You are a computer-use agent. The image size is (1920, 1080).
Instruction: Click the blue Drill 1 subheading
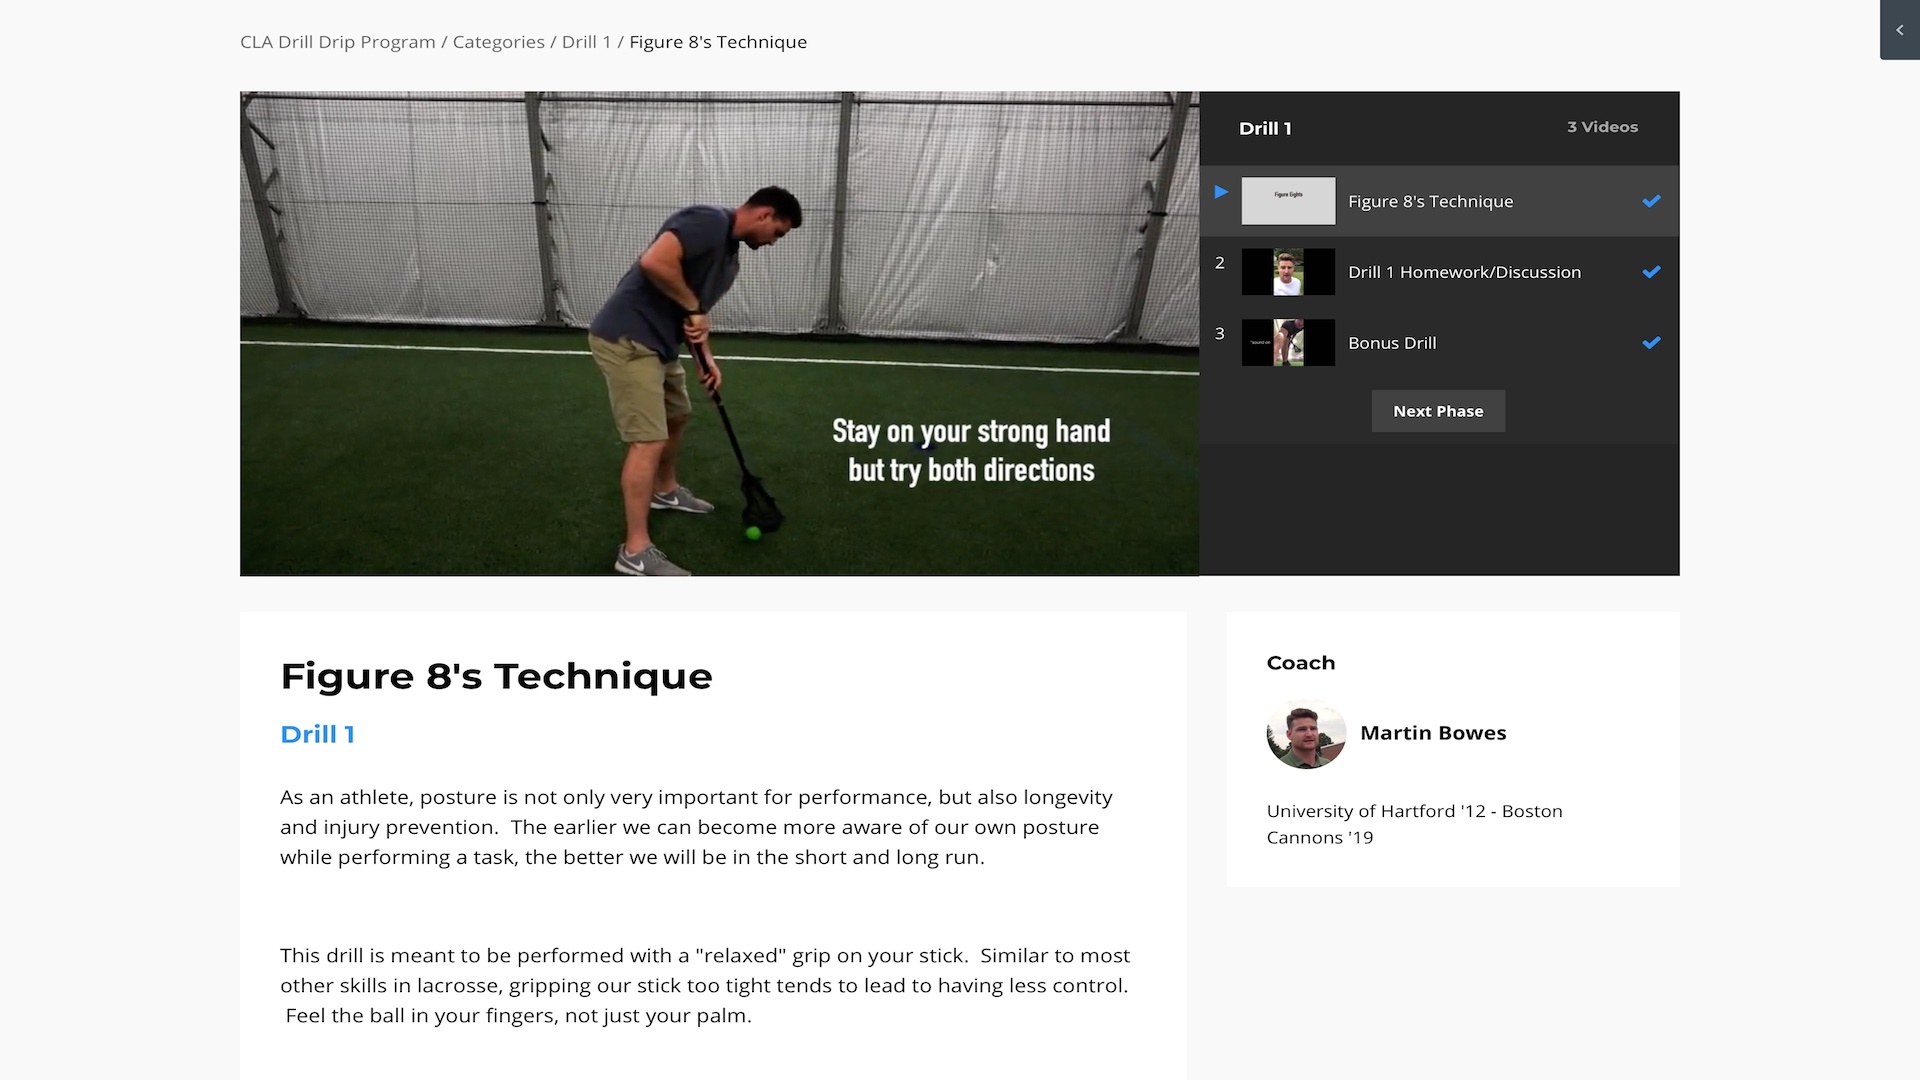pyautogui.click(x=317, y=734)
